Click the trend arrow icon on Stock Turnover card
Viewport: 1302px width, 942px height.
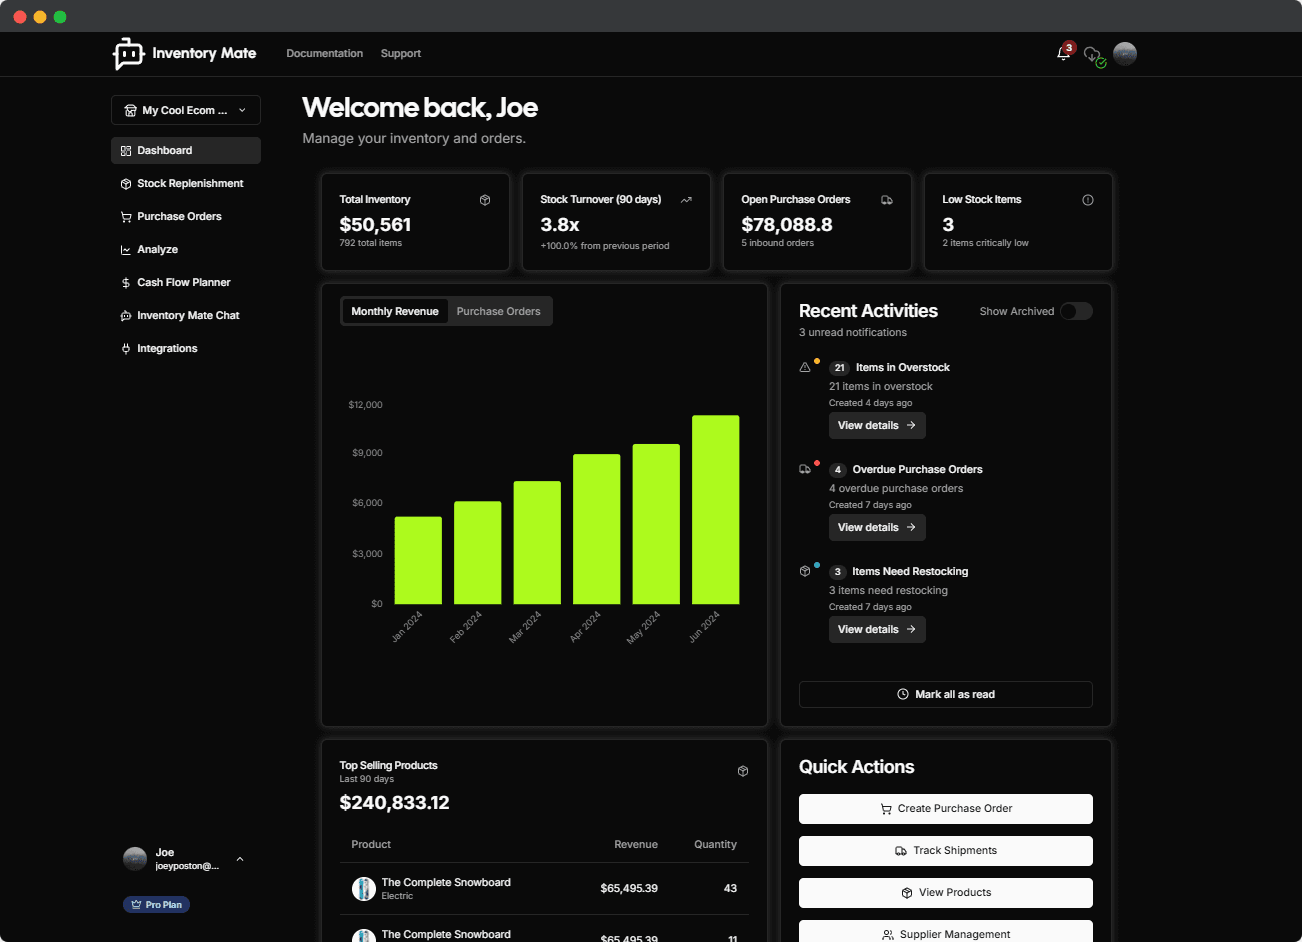686,200
